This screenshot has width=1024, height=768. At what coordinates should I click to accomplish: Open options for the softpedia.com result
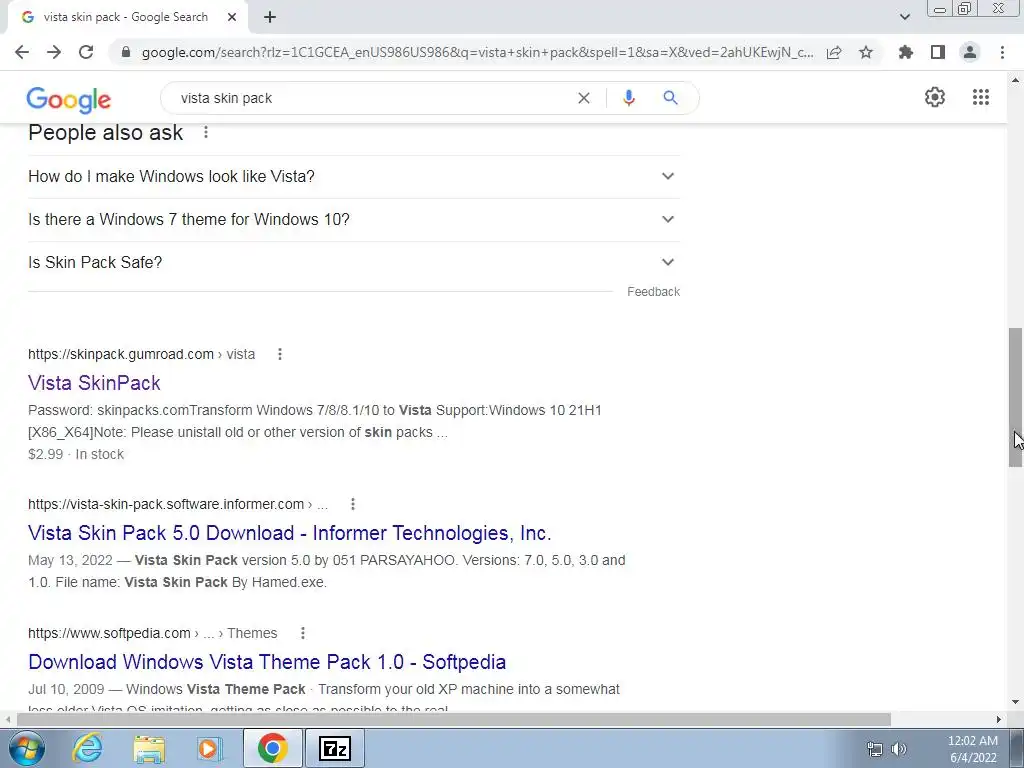point(302,633)
